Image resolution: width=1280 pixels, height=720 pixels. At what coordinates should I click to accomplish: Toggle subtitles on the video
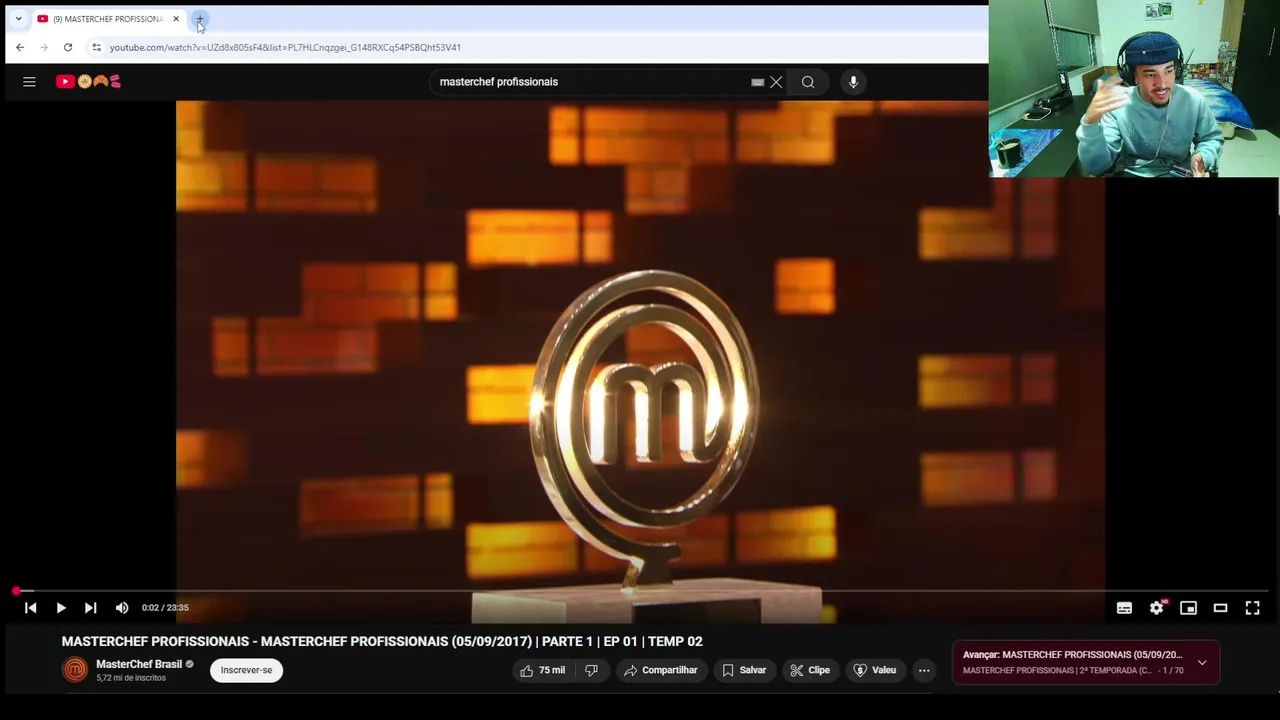pyautogui.click(x=1124, y=608)
